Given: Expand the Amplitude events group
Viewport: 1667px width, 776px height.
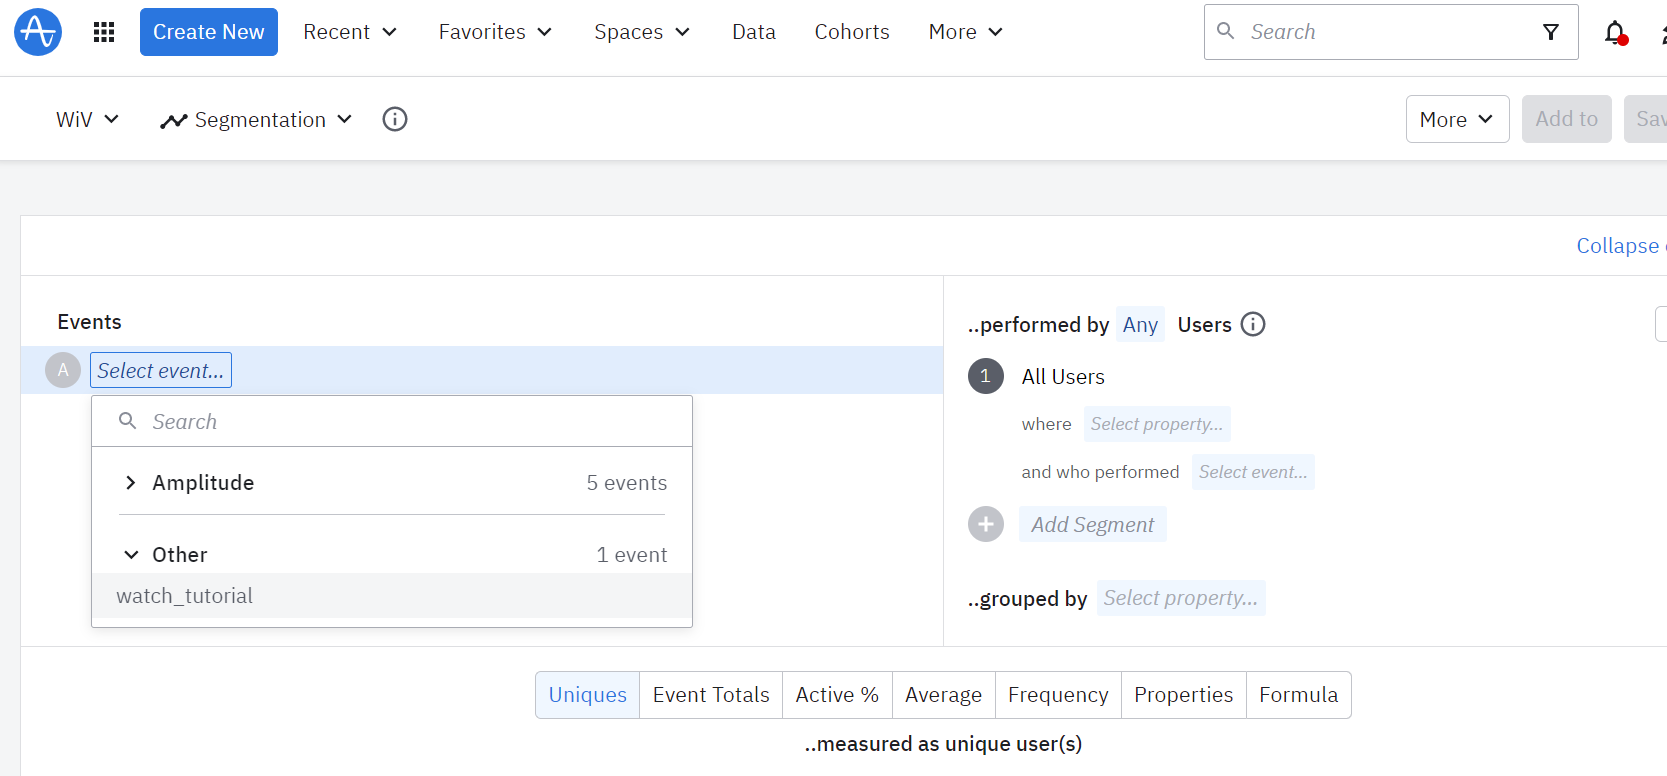Looking at the screenshot, I should 131,483.
